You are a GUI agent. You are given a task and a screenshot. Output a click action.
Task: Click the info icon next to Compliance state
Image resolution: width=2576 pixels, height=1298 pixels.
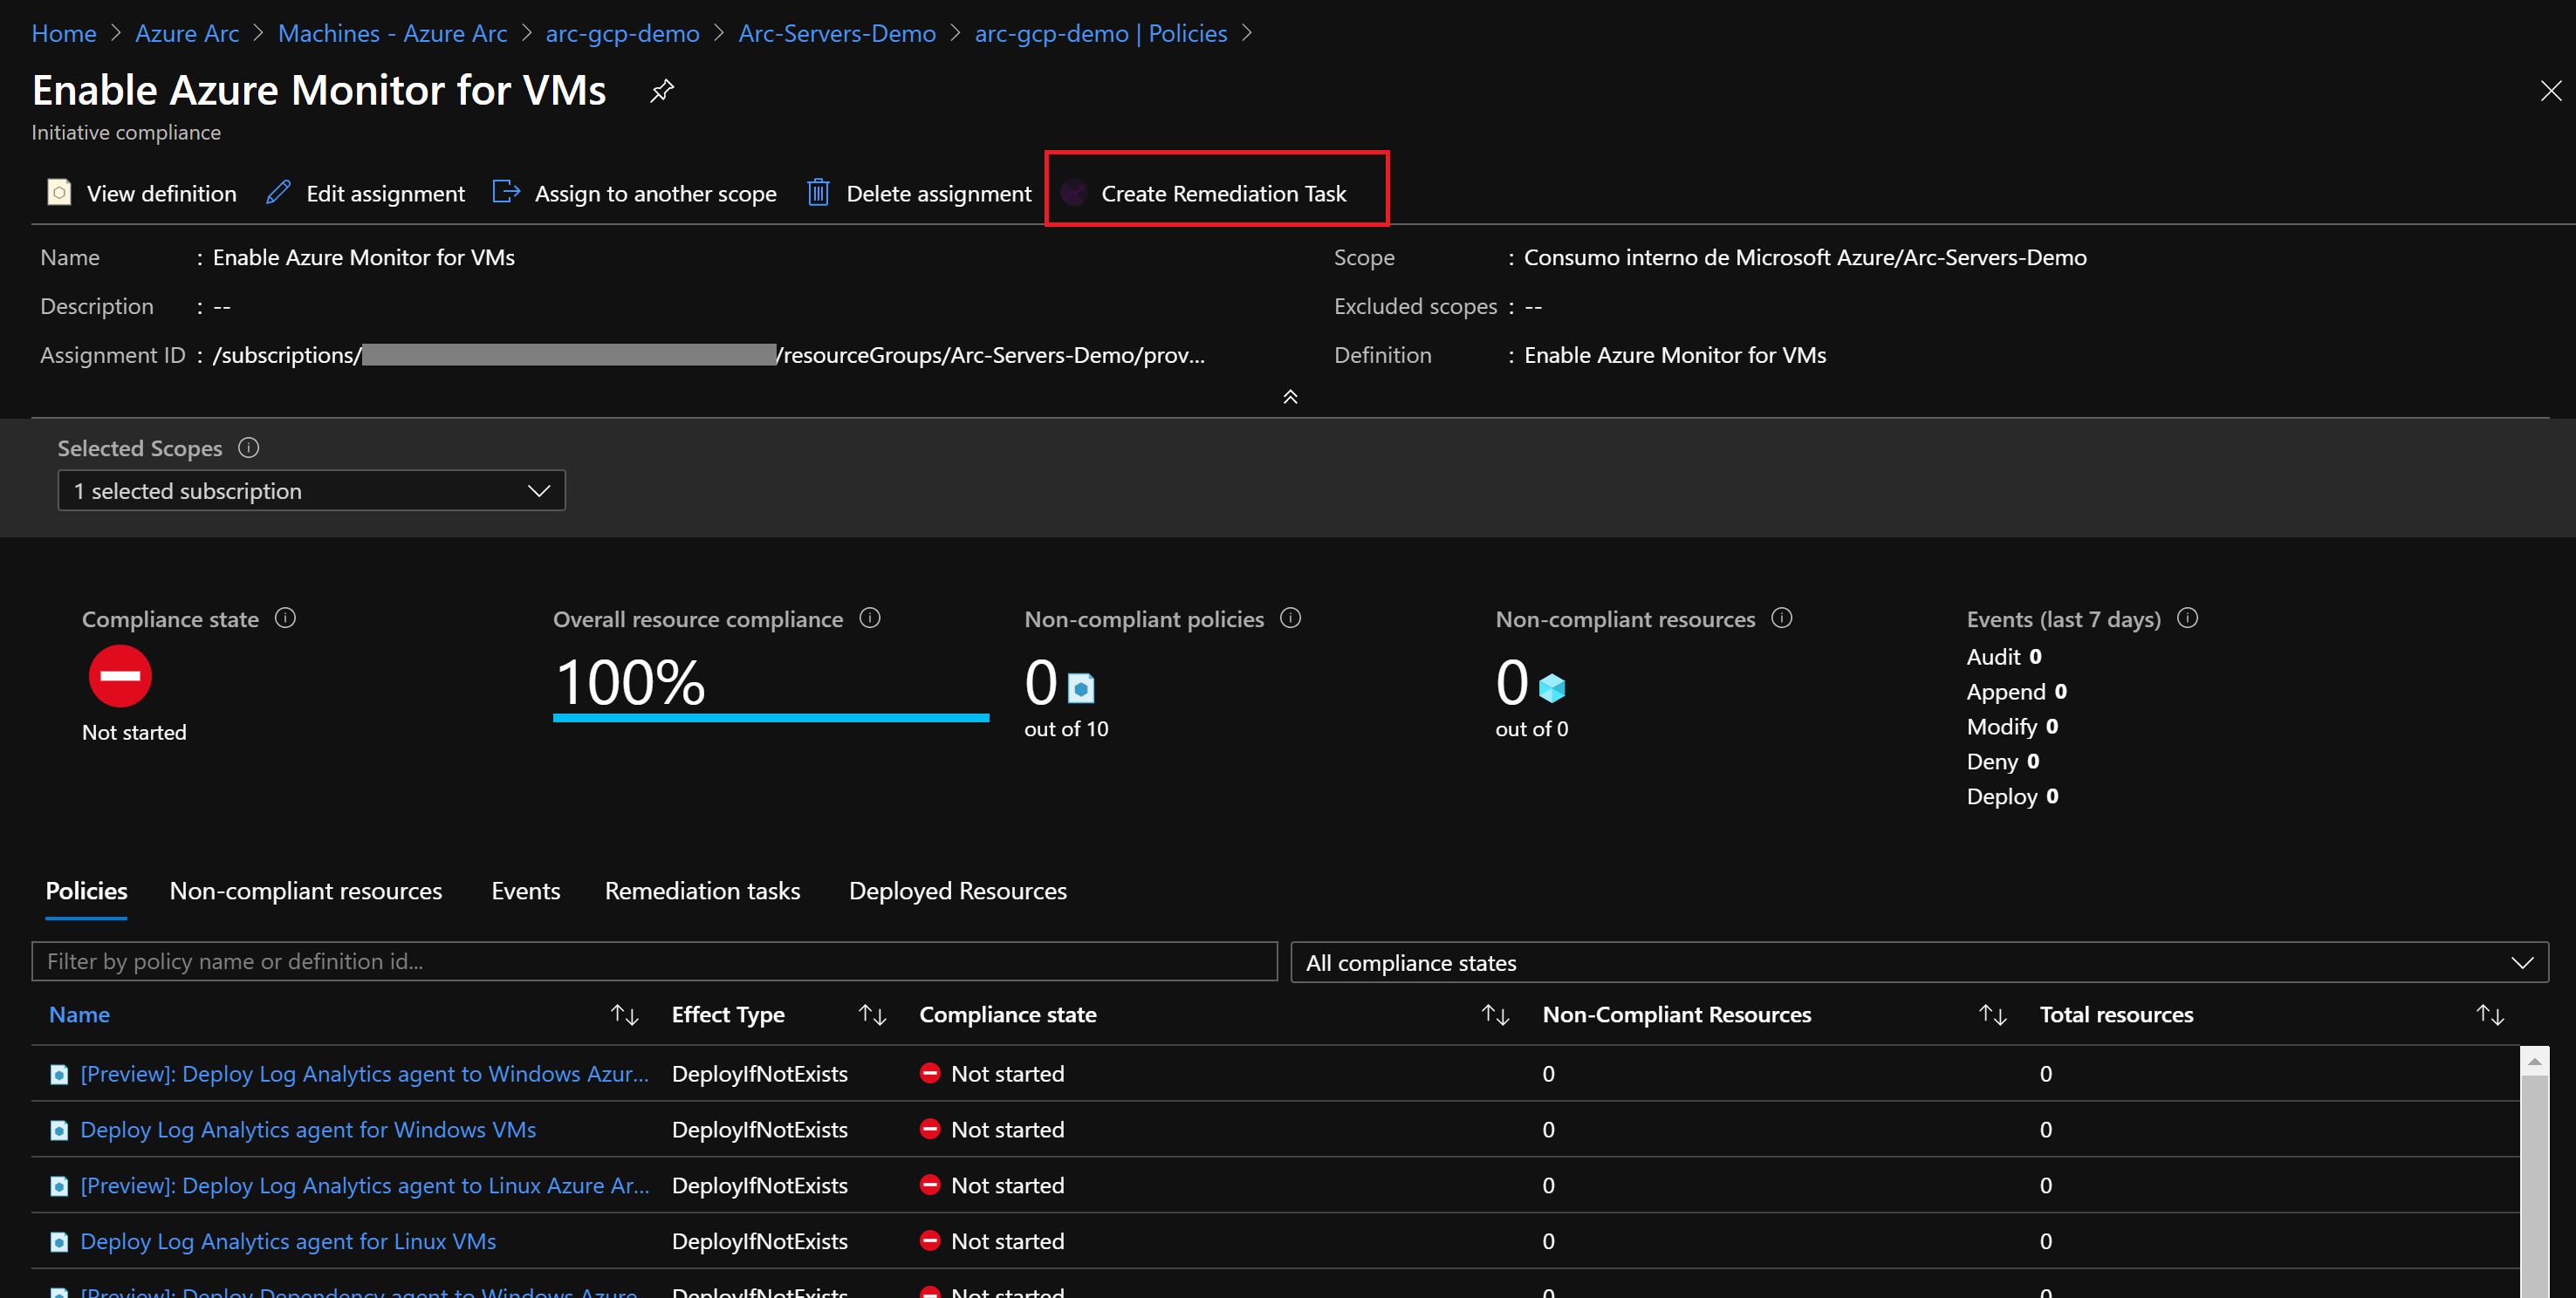pos(285,618)
